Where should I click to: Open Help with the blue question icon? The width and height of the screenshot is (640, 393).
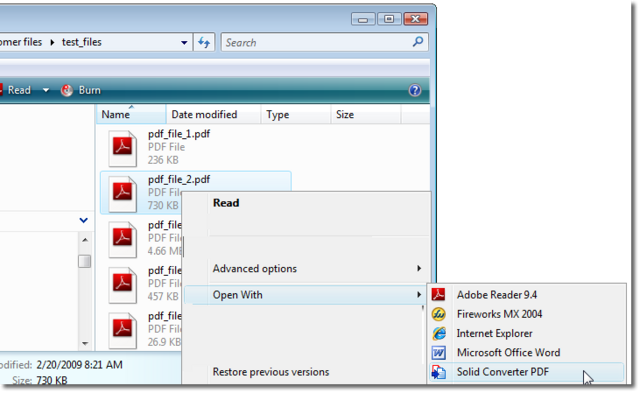[x=415, y=90]
